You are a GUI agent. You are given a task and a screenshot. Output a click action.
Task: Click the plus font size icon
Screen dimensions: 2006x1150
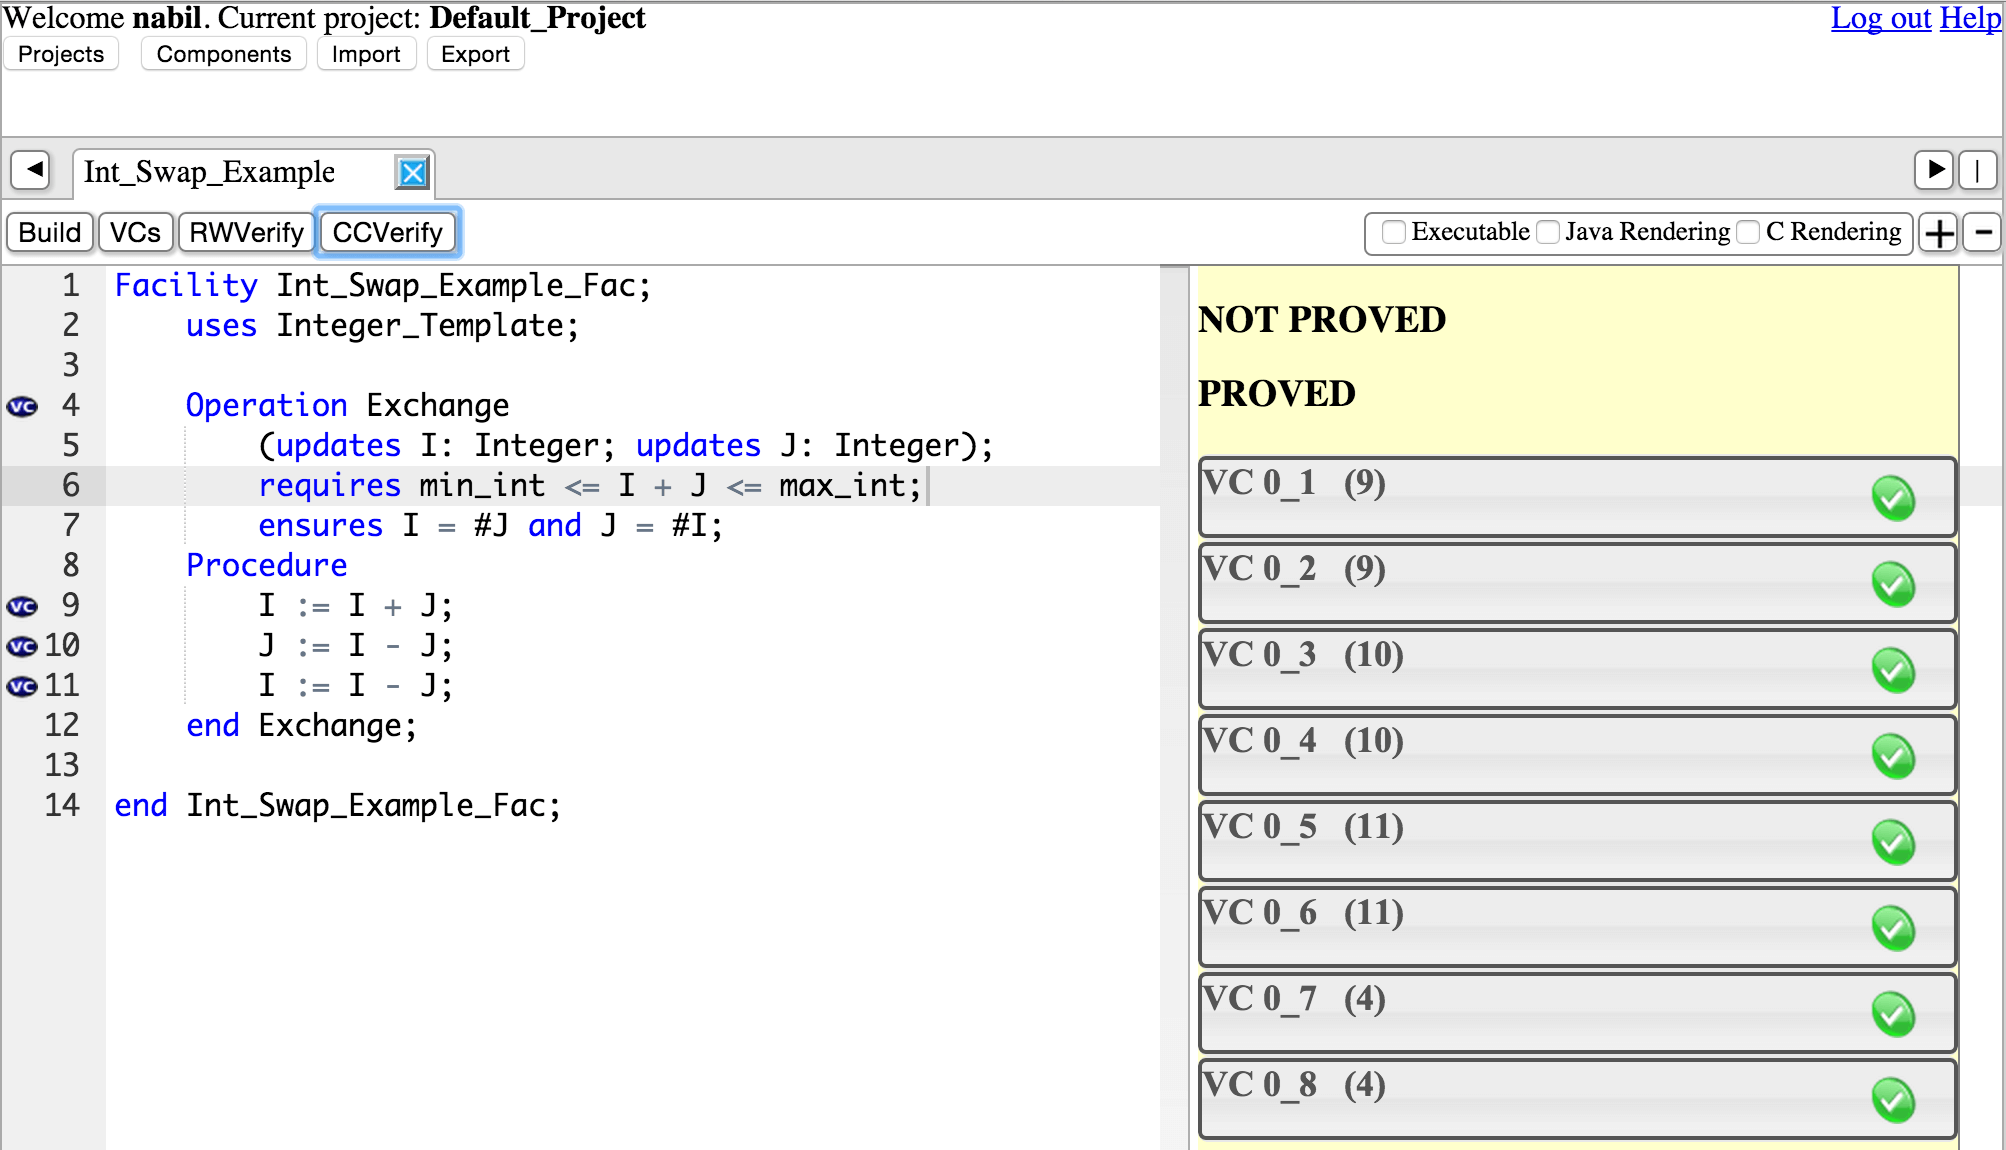tap(1939, 233)
